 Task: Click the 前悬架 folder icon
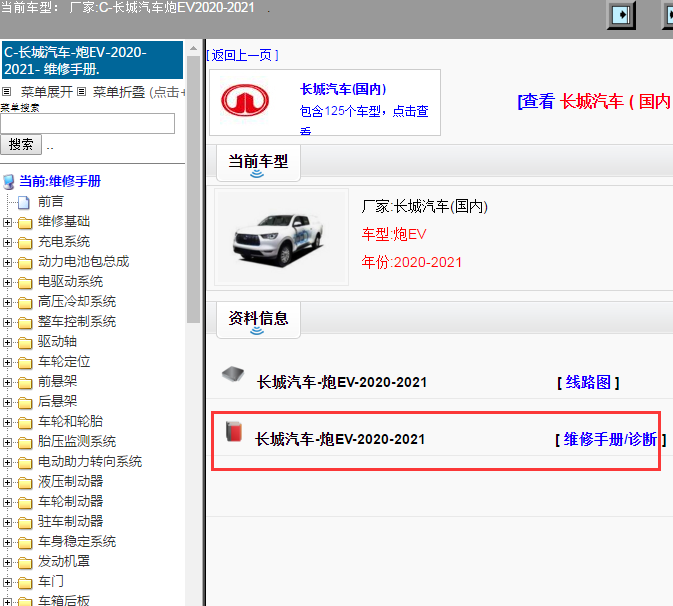tap(25, 382)
